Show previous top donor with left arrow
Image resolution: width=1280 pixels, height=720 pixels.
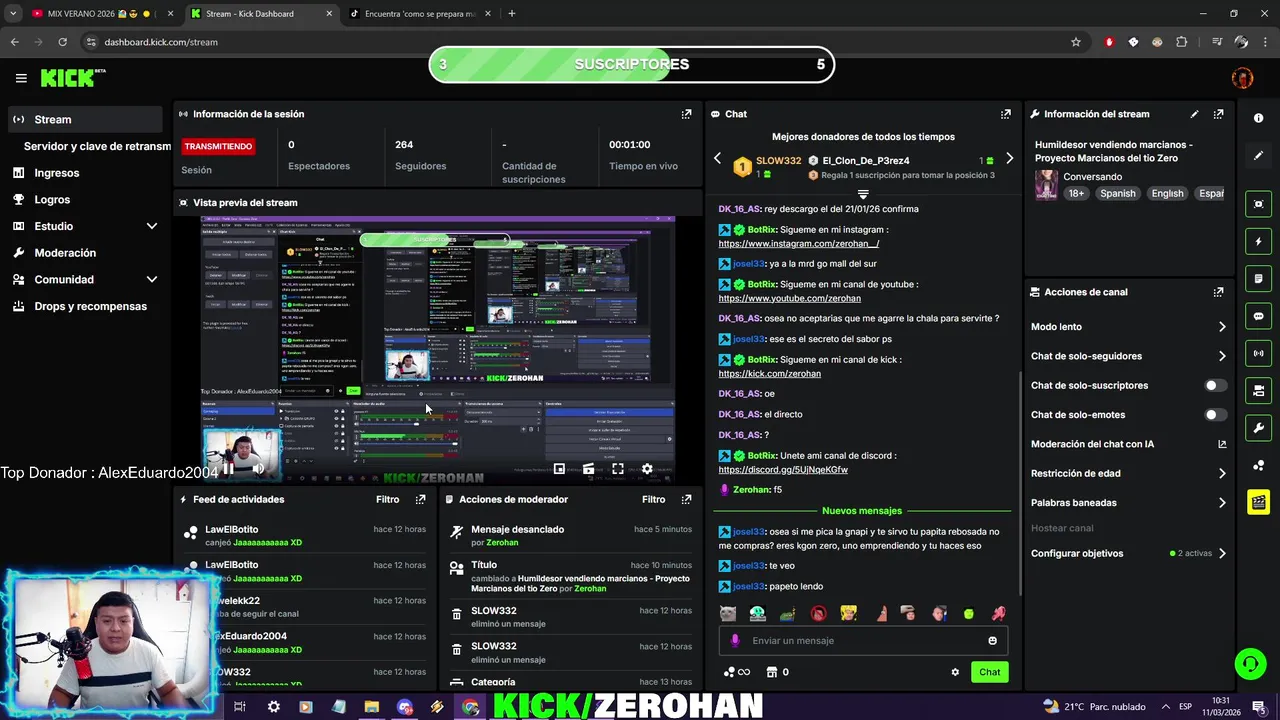click(x=717, y=159)
